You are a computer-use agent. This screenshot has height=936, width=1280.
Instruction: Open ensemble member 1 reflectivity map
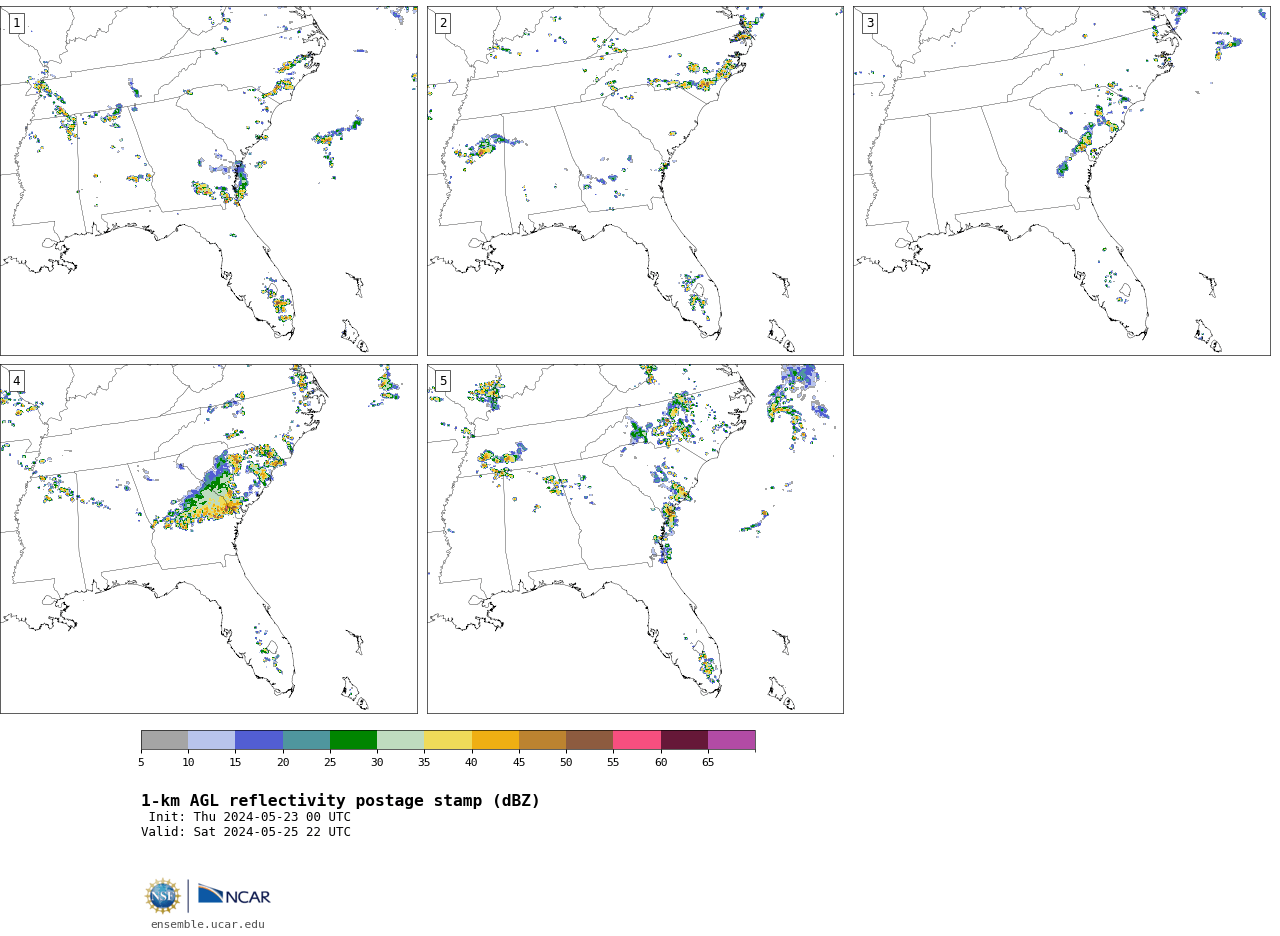pos(208,181)
